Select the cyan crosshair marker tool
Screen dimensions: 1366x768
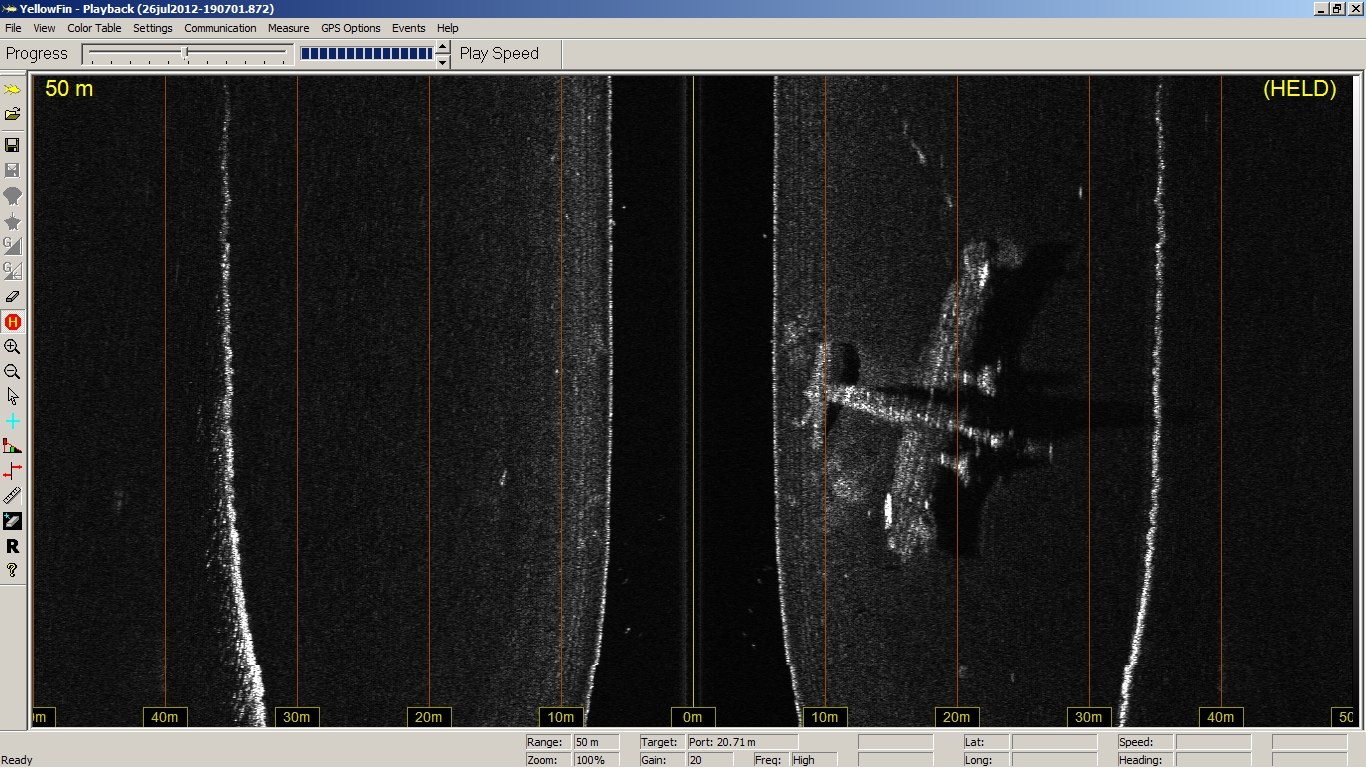[12, 422]
